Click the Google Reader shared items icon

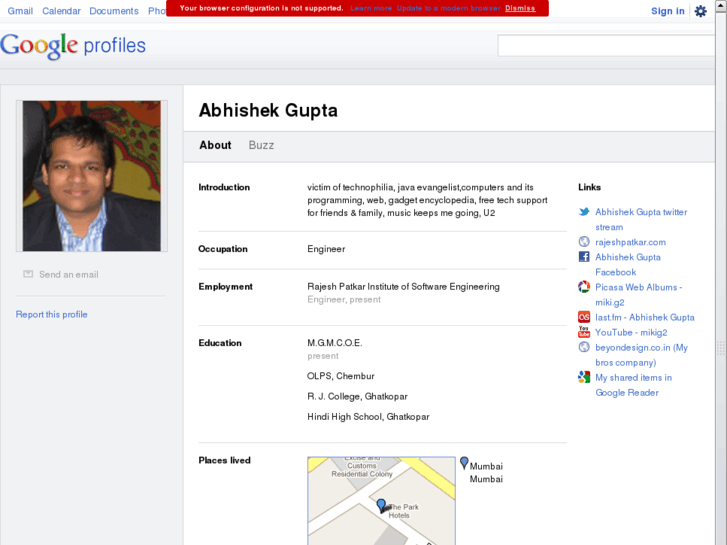pos(584,377)
